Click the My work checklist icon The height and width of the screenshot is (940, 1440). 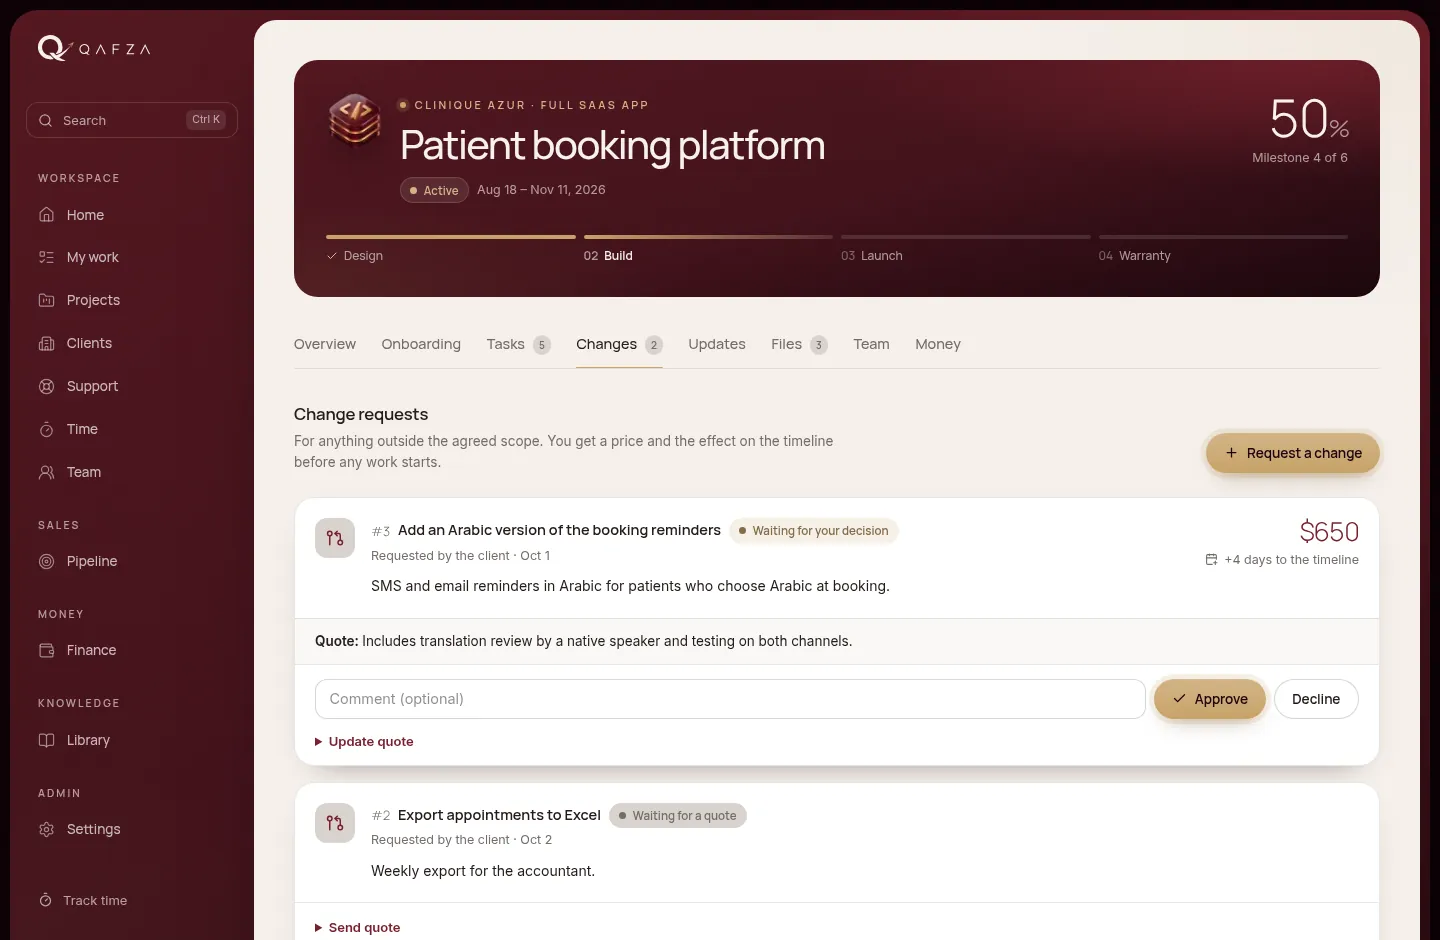click(46, 257)
